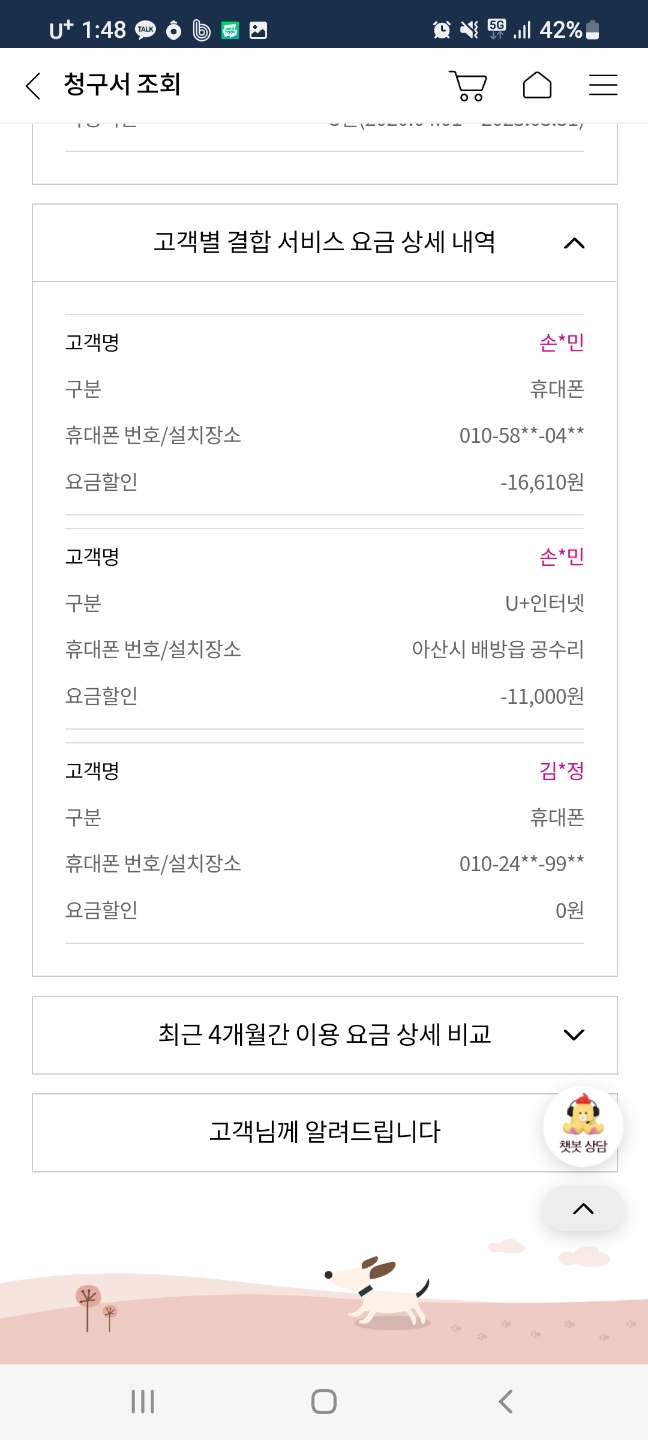Open the shopping cart icon

467,86
